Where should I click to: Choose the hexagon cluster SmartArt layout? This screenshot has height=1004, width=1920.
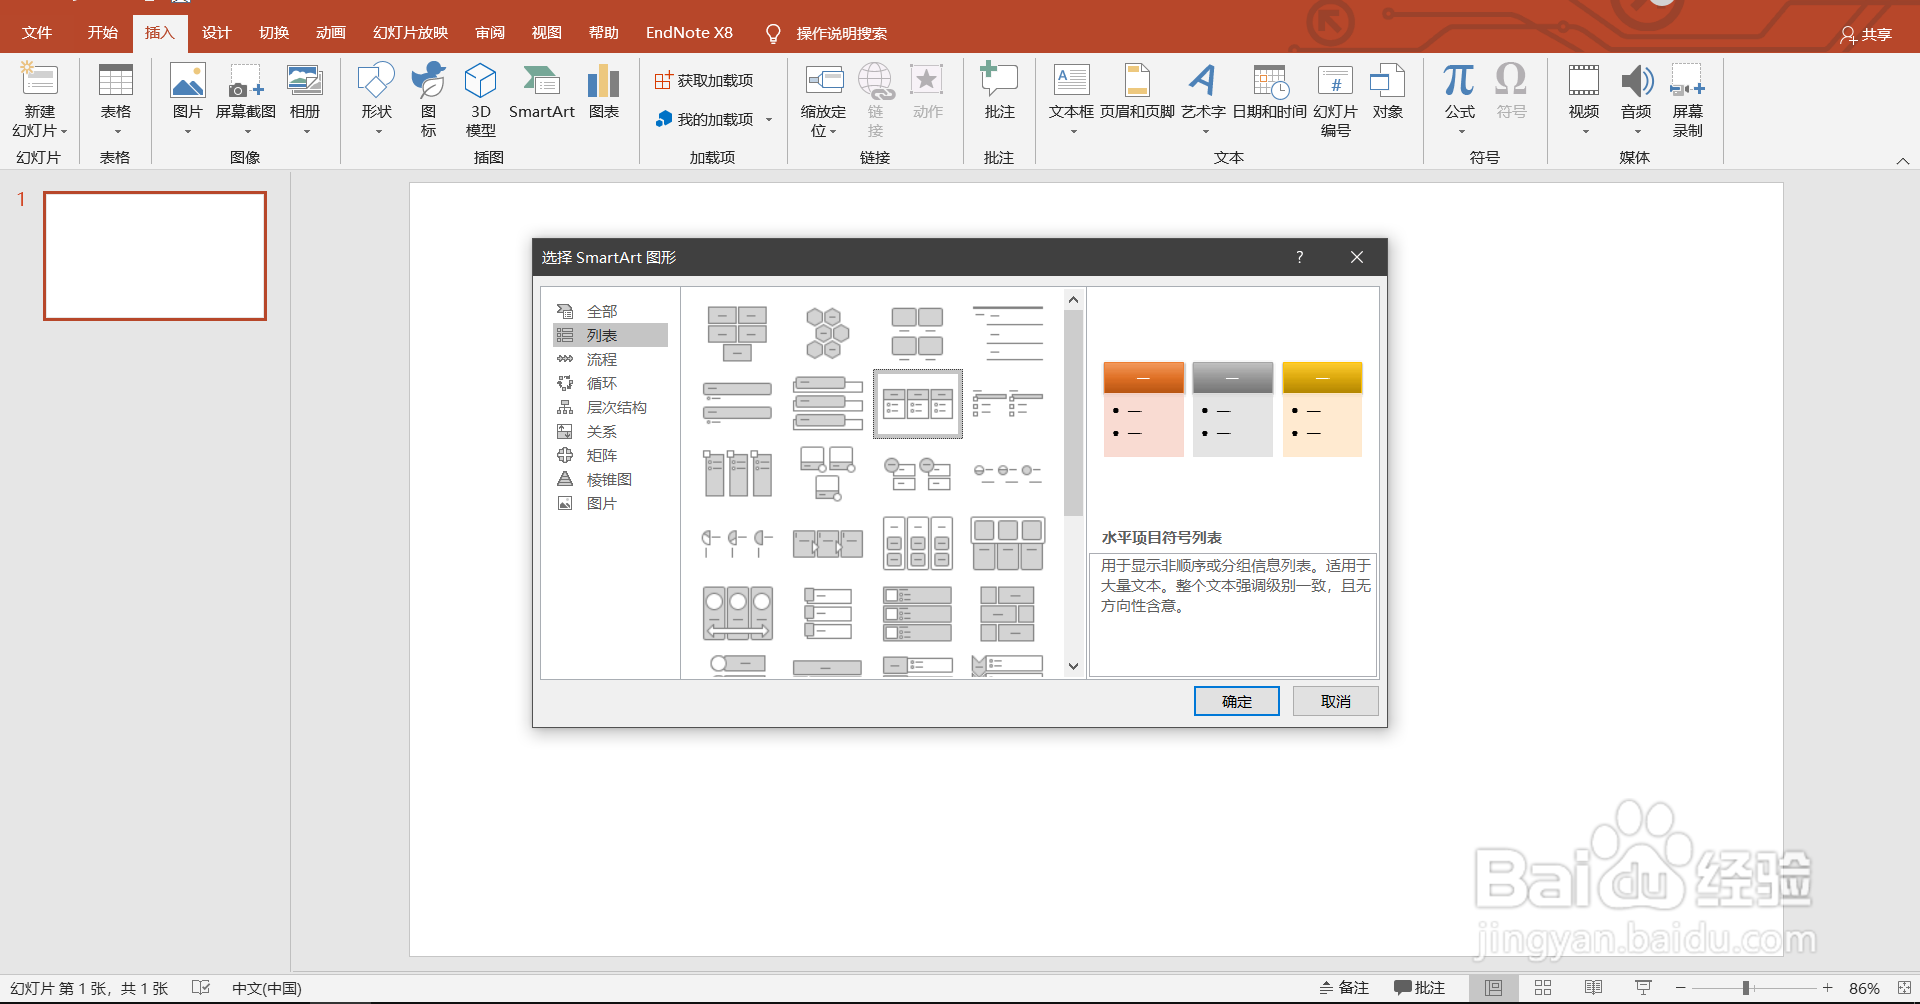pos(827,333)
